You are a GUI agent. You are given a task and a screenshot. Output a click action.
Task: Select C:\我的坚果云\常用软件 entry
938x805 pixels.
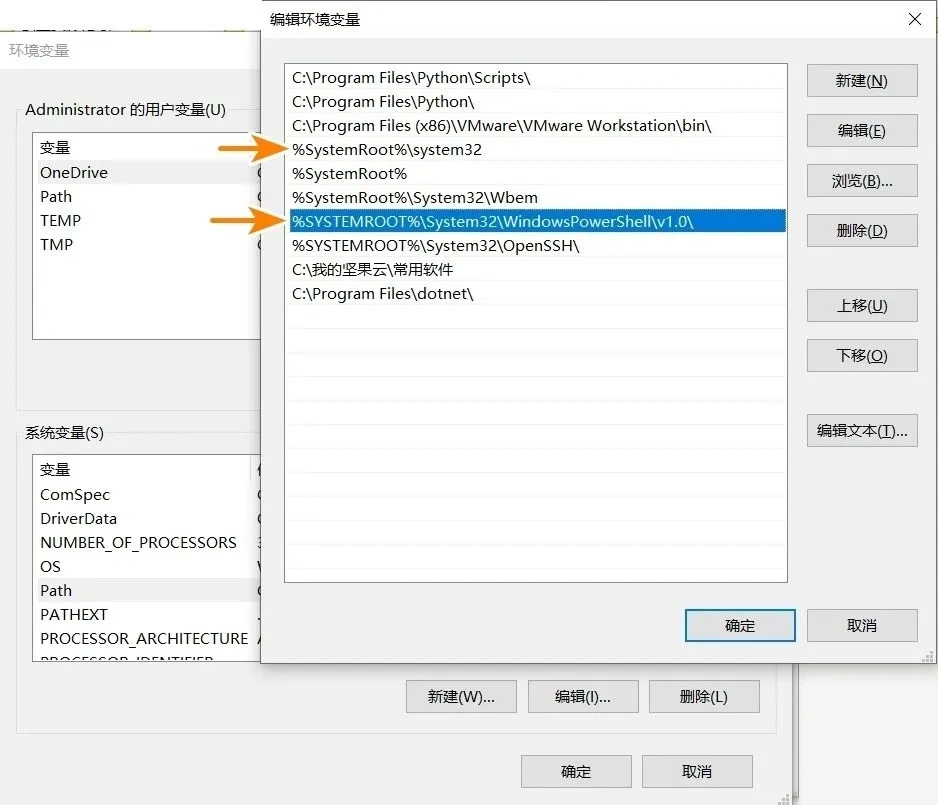pos(537,270)
